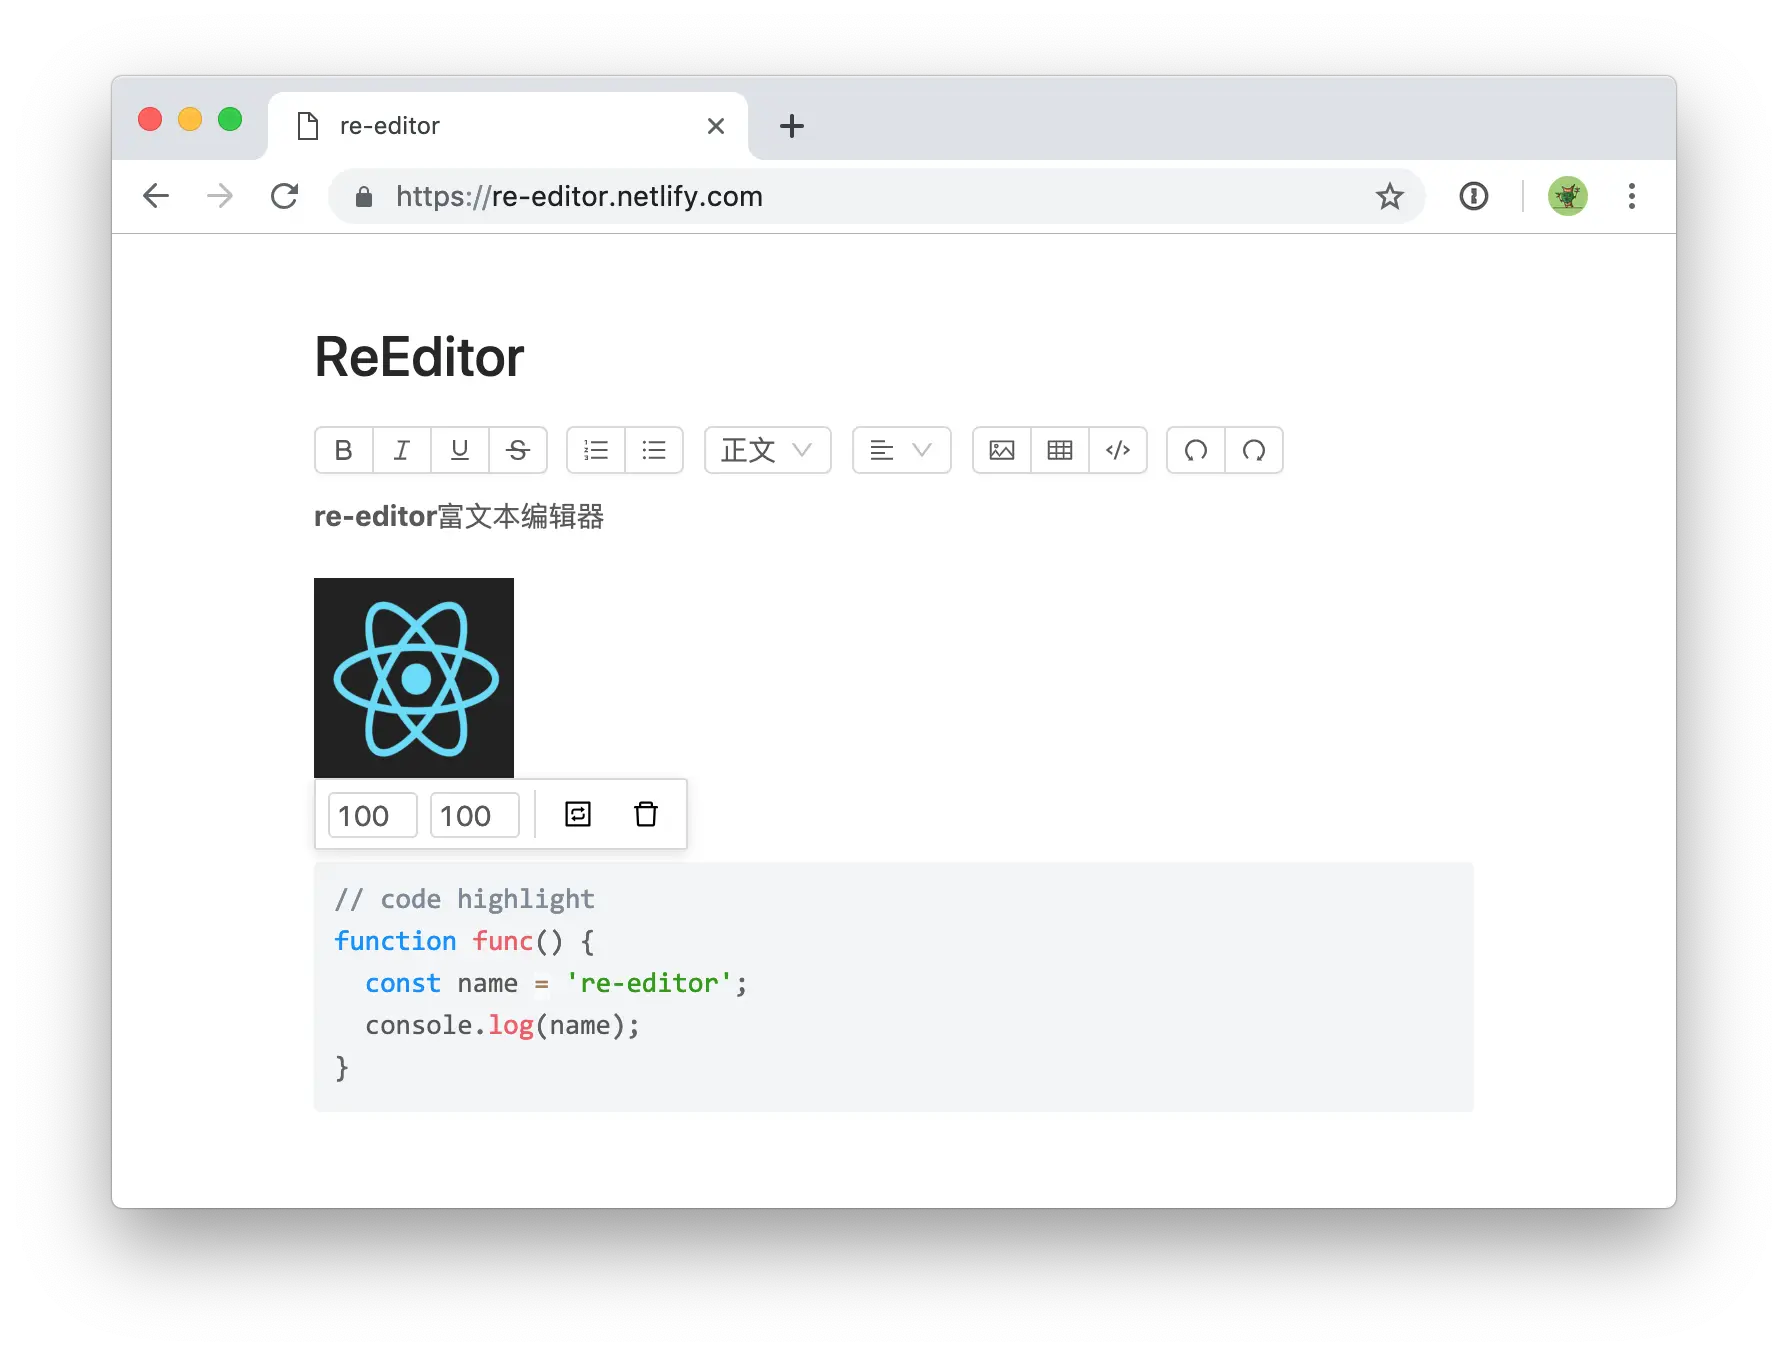Open the 1Password browser extension
Viewport: 1788px width, 1356px height.
pos(1474,196)
